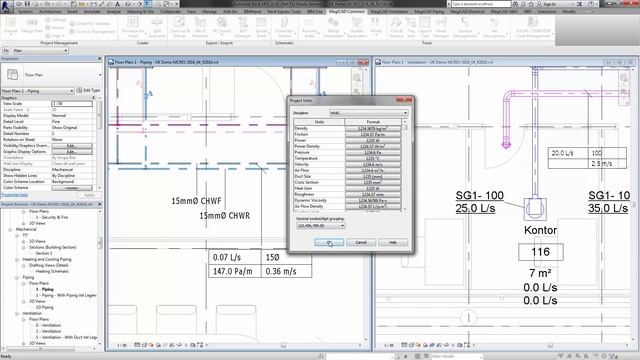Switch to the Manage ribbon tab
This screenshot has width=640, height=360.
tap(209, 11)
